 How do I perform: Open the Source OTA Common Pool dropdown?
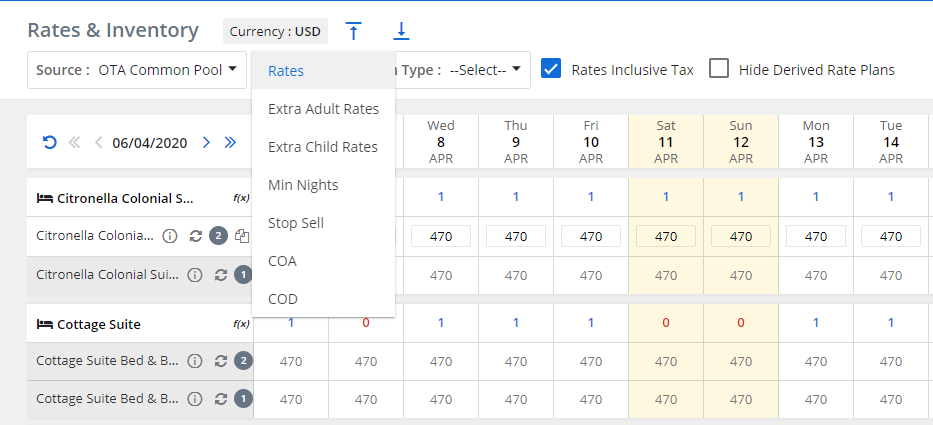(137, 70)
